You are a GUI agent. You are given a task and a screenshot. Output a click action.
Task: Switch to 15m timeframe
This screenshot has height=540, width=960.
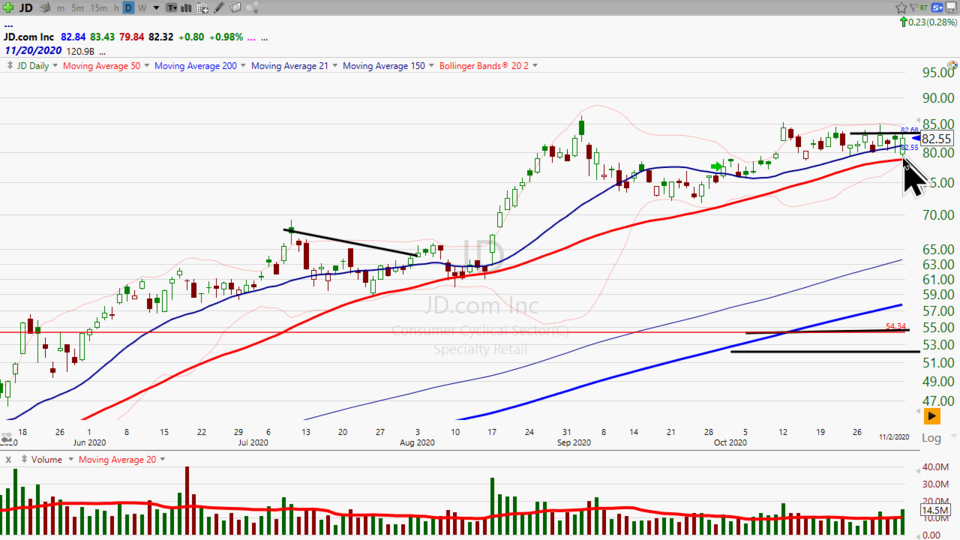99,9
